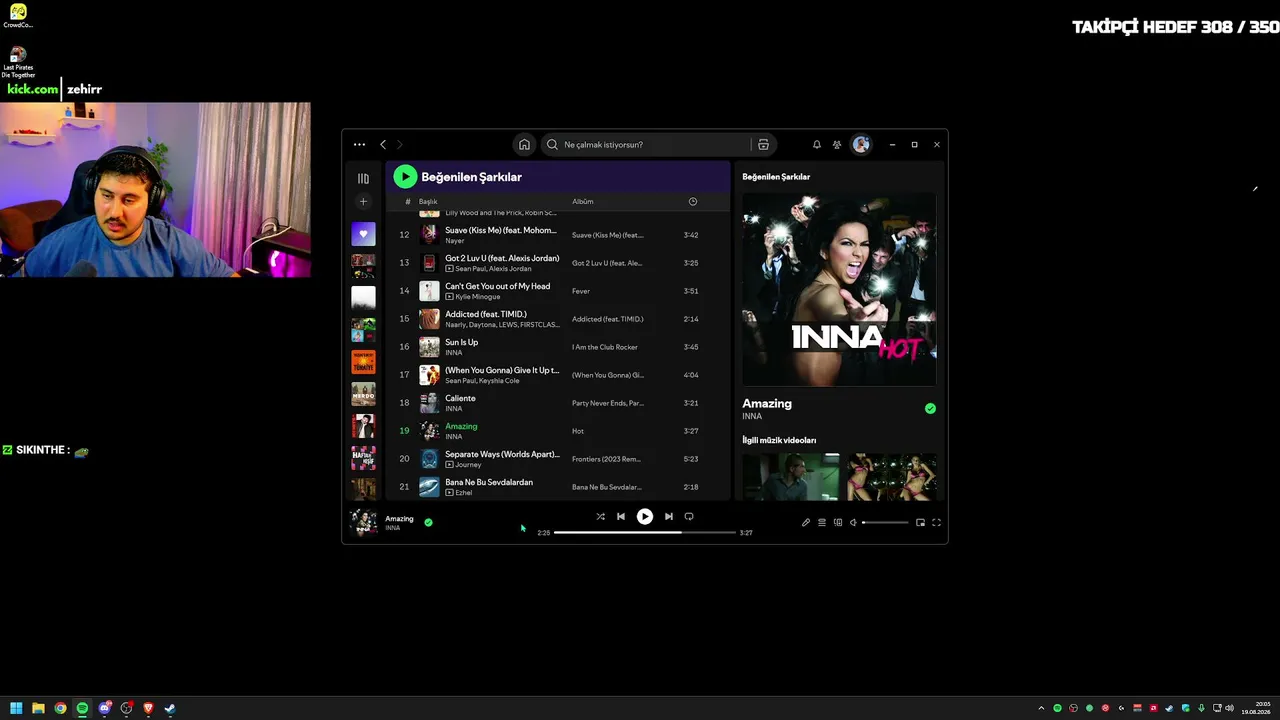Click the play button in the player bar
Screen dimensions: 1280x720
(645, 517)
